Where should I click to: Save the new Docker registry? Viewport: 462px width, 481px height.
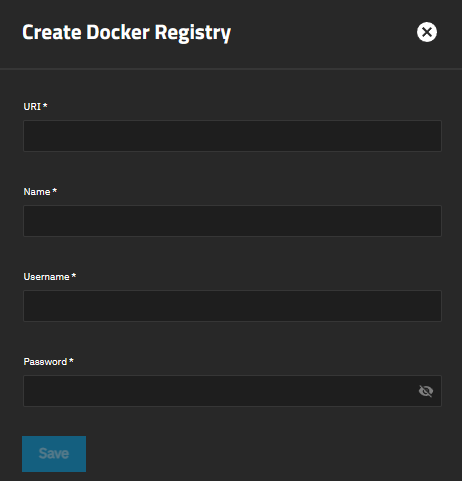pos(54,454)
